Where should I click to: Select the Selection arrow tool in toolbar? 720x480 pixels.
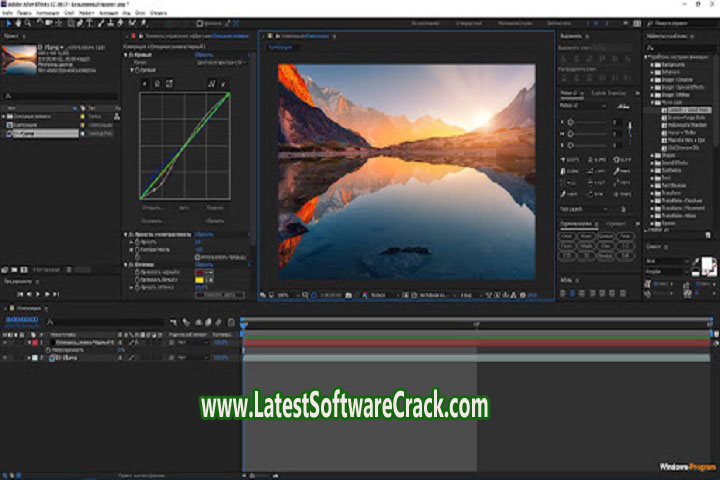[7, 22]
